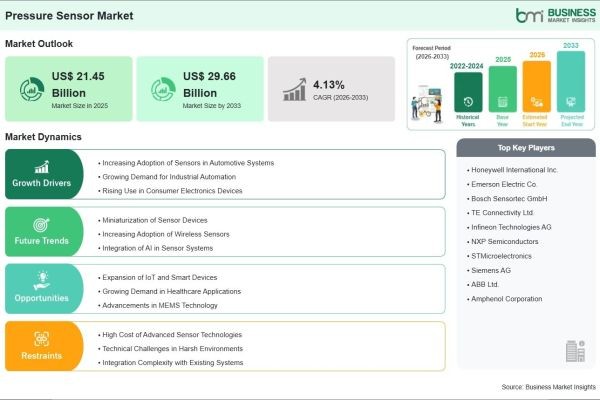The image size is (600, 400).
Task: Click the Pressure Sensor Market title
Action: click(x=69, y=16)
